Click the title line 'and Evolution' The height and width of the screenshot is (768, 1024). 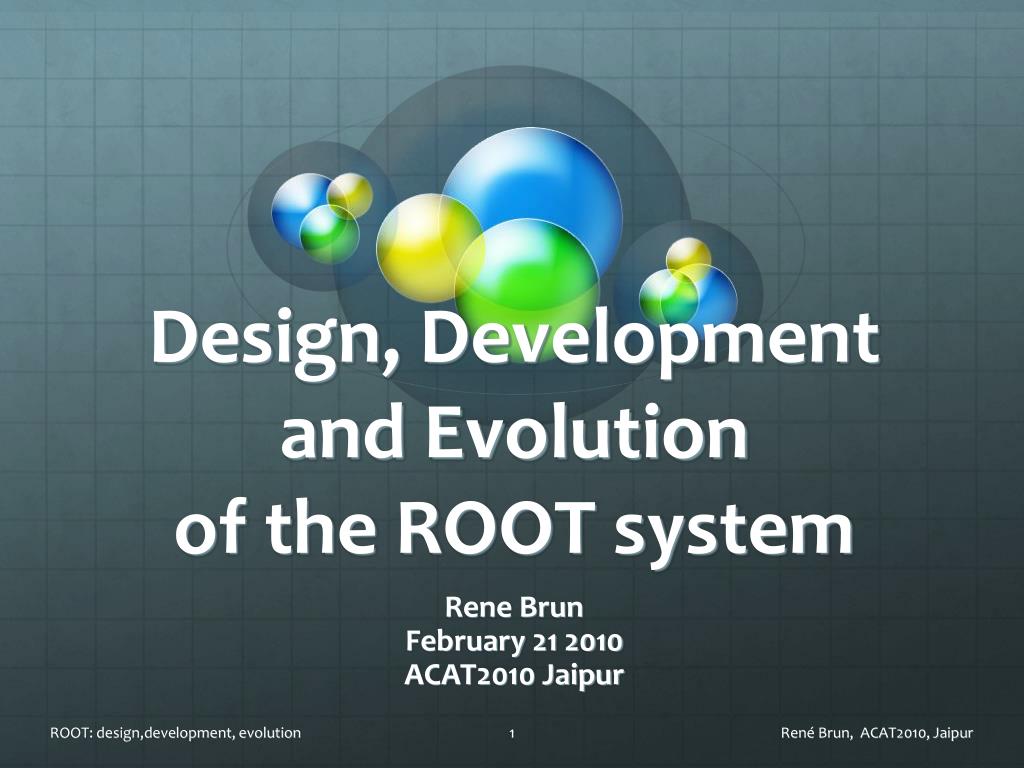pos(515,432)
